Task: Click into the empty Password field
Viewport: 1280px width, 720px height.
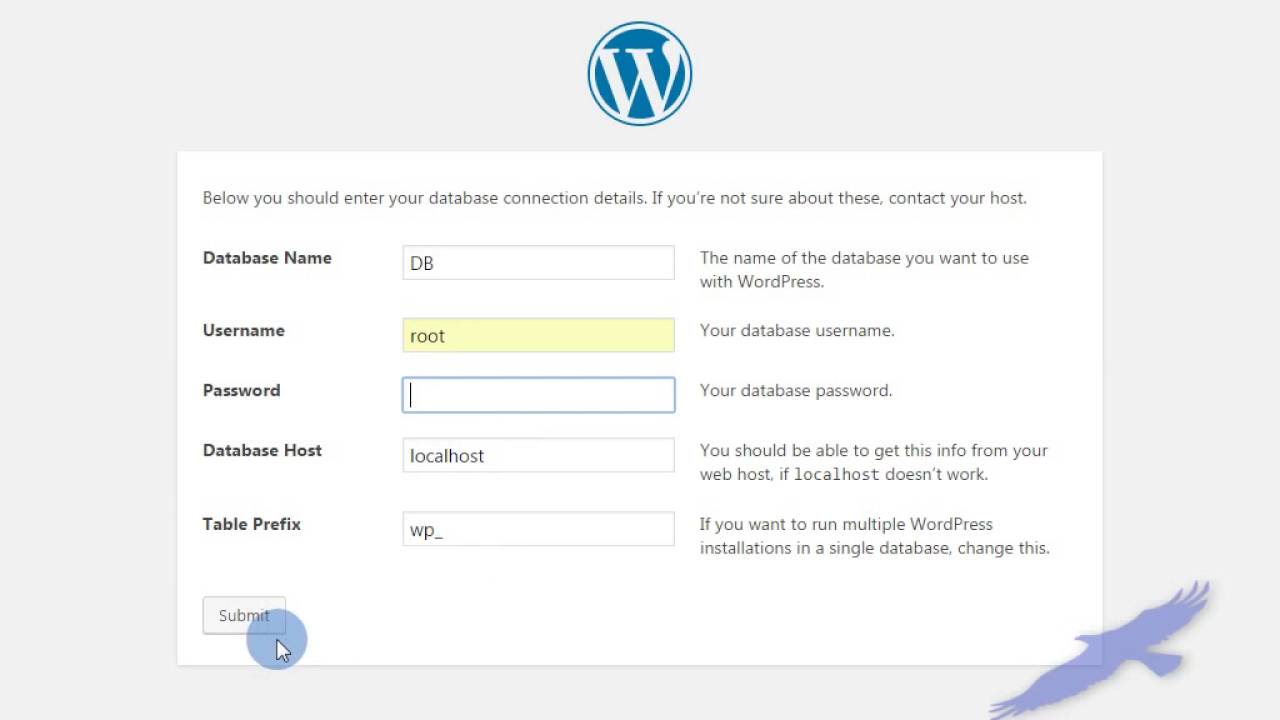Action: 538,395
